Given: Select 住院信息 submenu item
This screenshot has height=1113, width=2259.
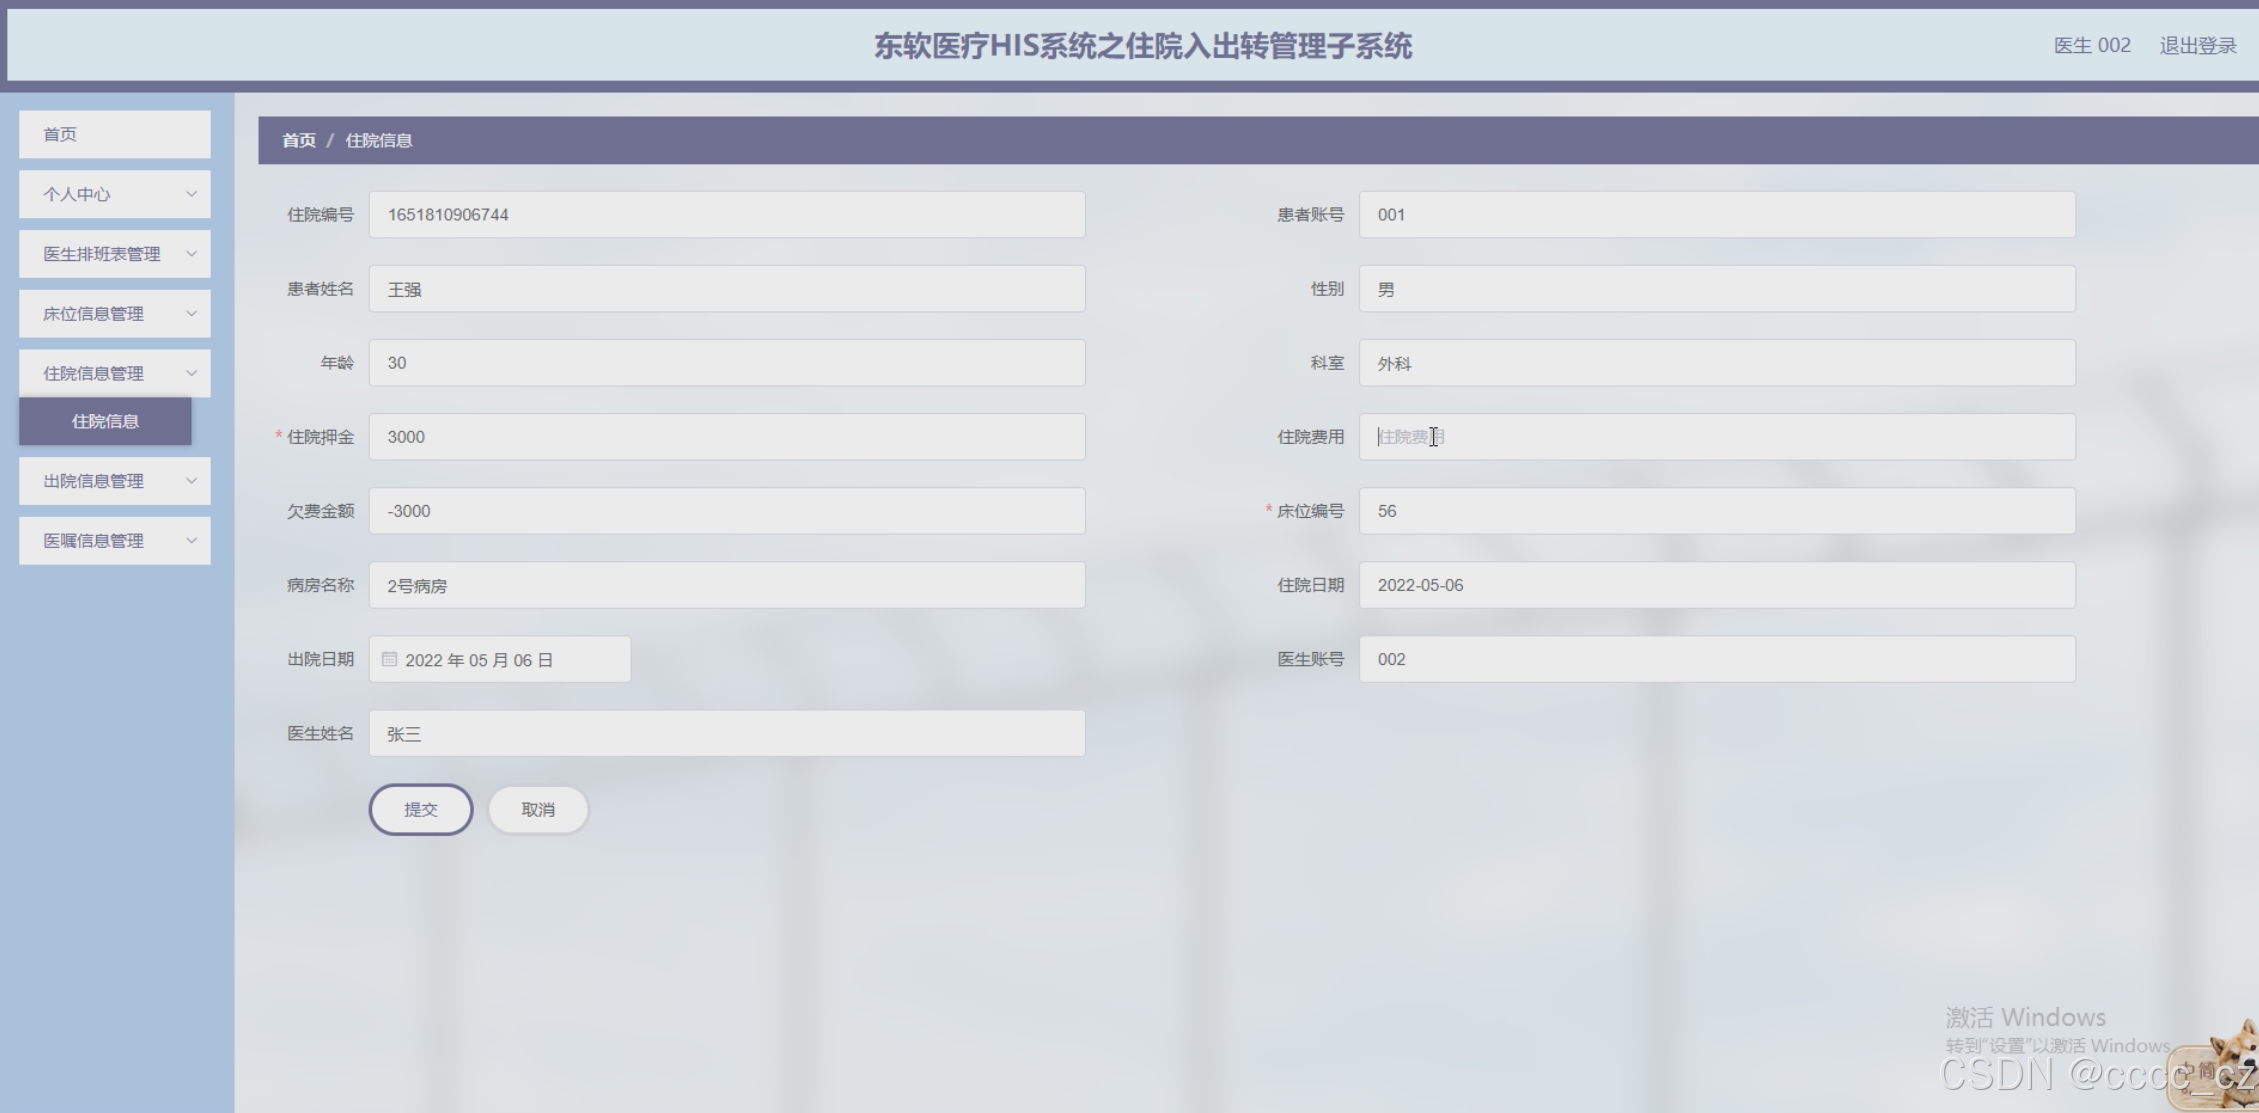Looking at the screenshot, I should 105,421.
